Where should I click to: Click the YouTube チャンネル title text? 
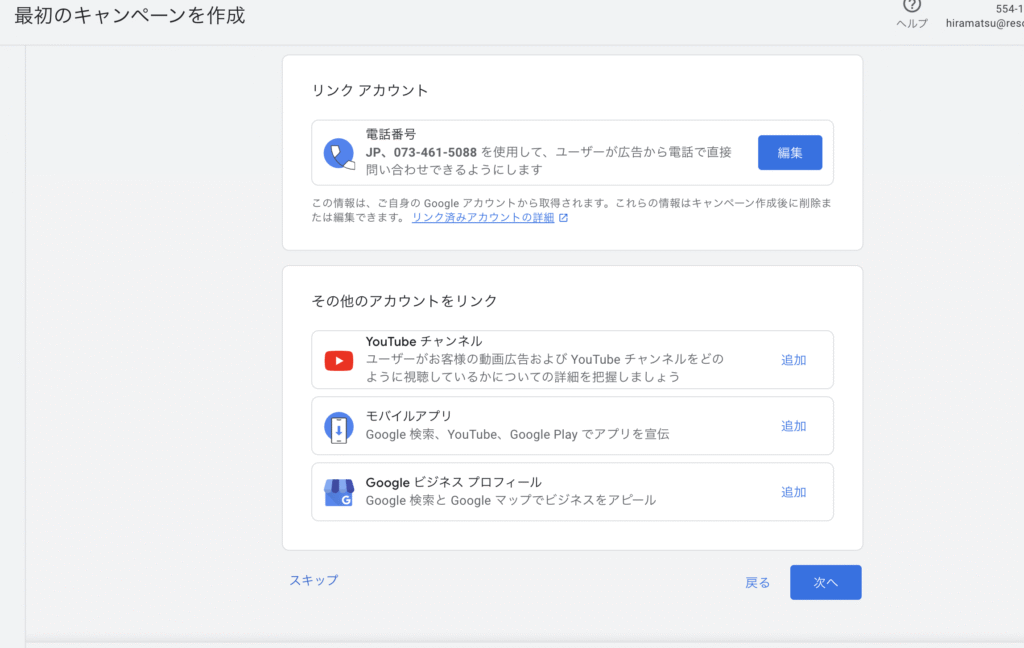click(x=424, y=341)
